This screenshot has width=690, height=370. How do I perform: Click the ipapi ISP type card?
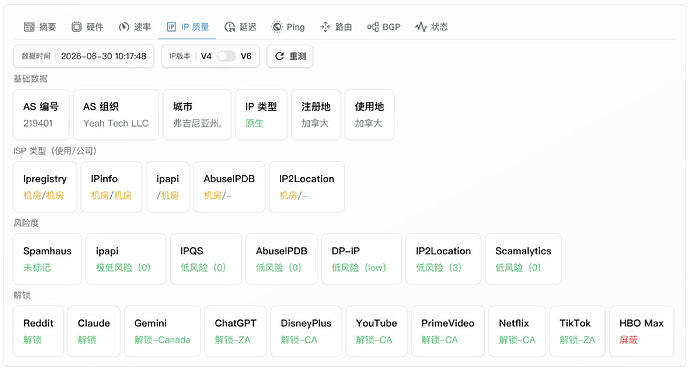[x=168, y=187]
